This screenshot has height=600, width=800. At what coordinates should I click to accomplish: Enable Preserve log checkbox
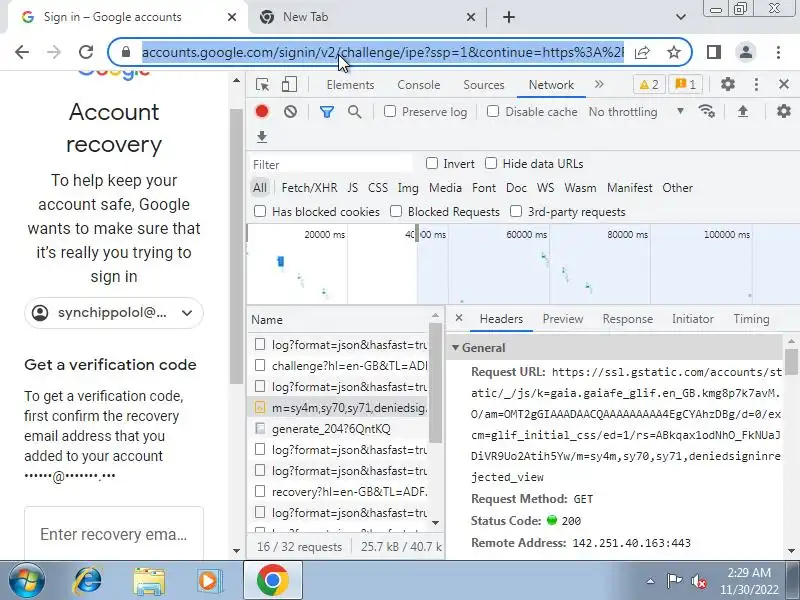coord(390,111)
